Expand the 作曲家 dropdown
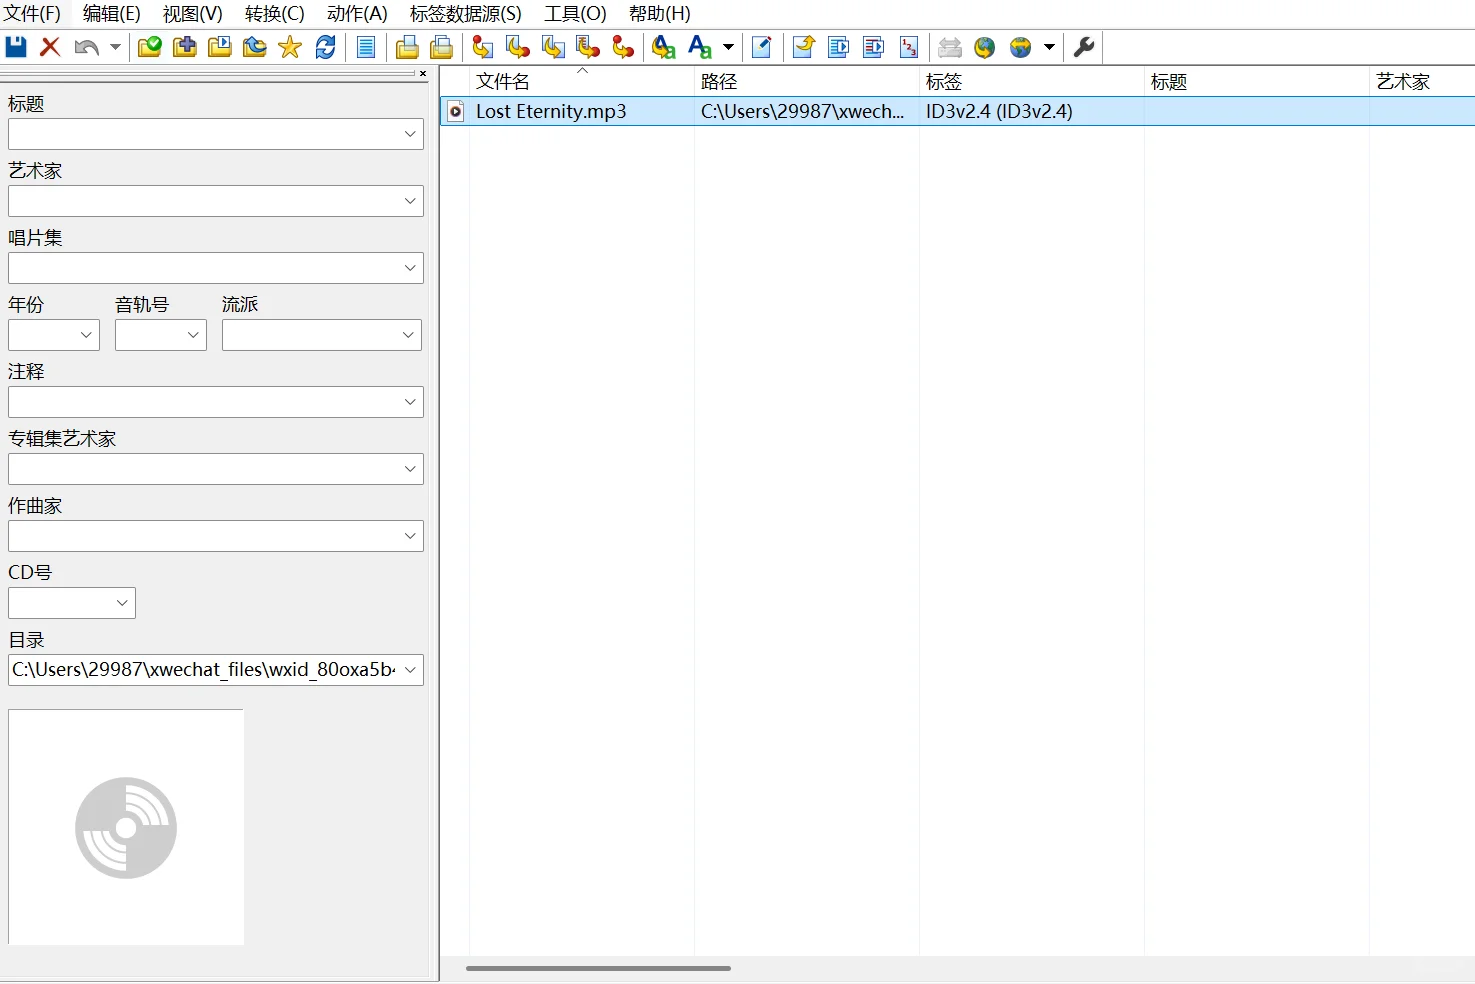This screenshot has width=1475, height=984. (x=410, y=536)
